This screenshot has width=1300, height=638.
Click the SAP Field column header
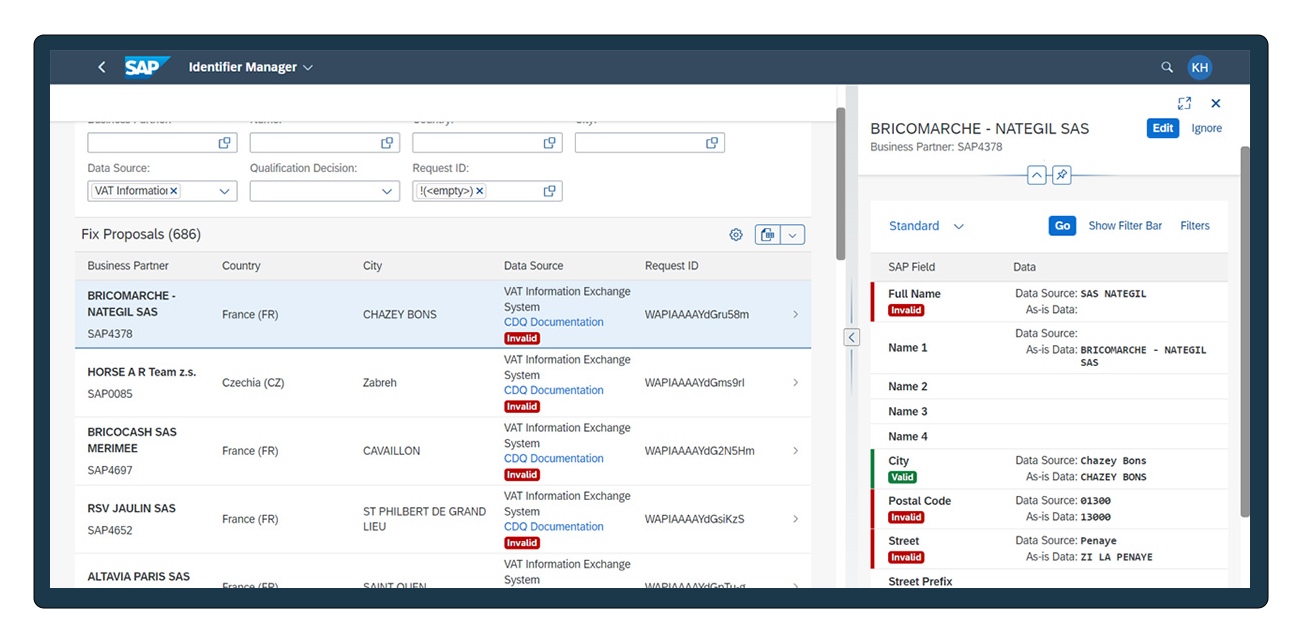coord(912,267)
